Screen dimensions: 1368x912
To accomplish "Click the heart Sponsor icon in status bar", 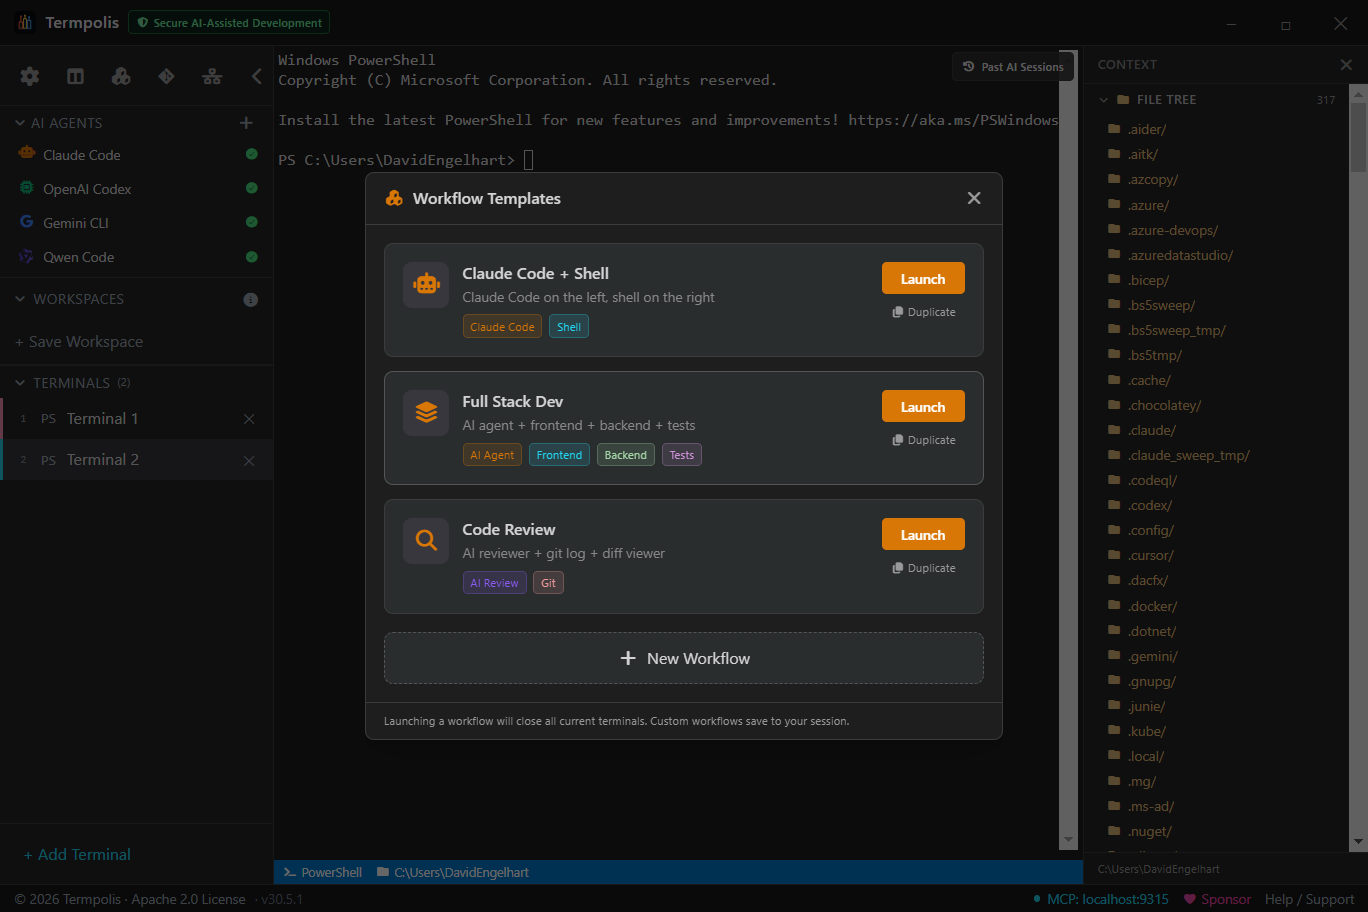I will pyautogui.click(x=1190, y=899).
